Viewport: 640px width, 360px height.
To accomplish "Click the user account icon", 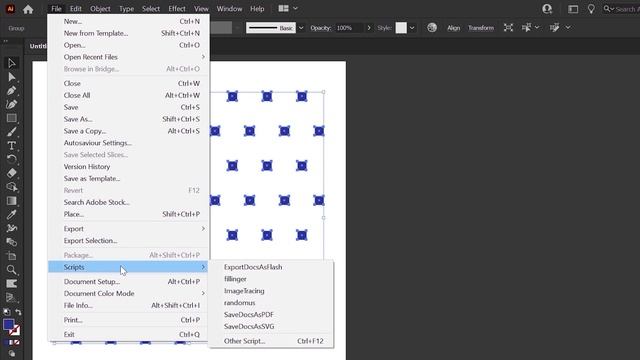I will pos(547,9).
